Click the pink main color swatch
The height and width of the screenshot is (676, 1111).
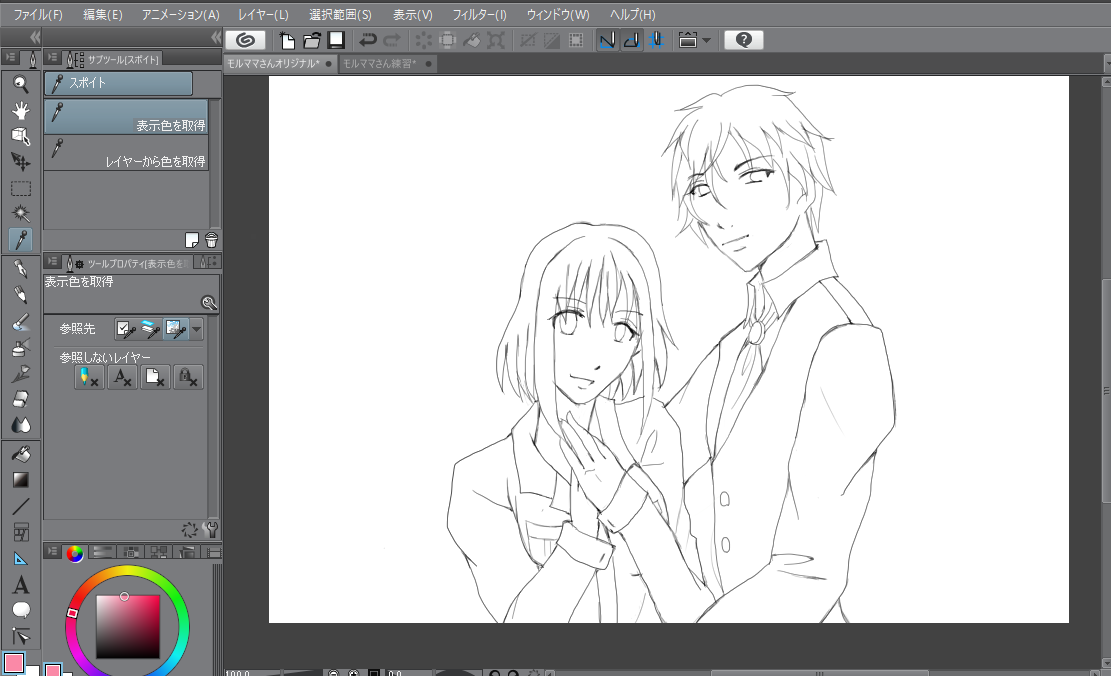(x=13, y=663)
